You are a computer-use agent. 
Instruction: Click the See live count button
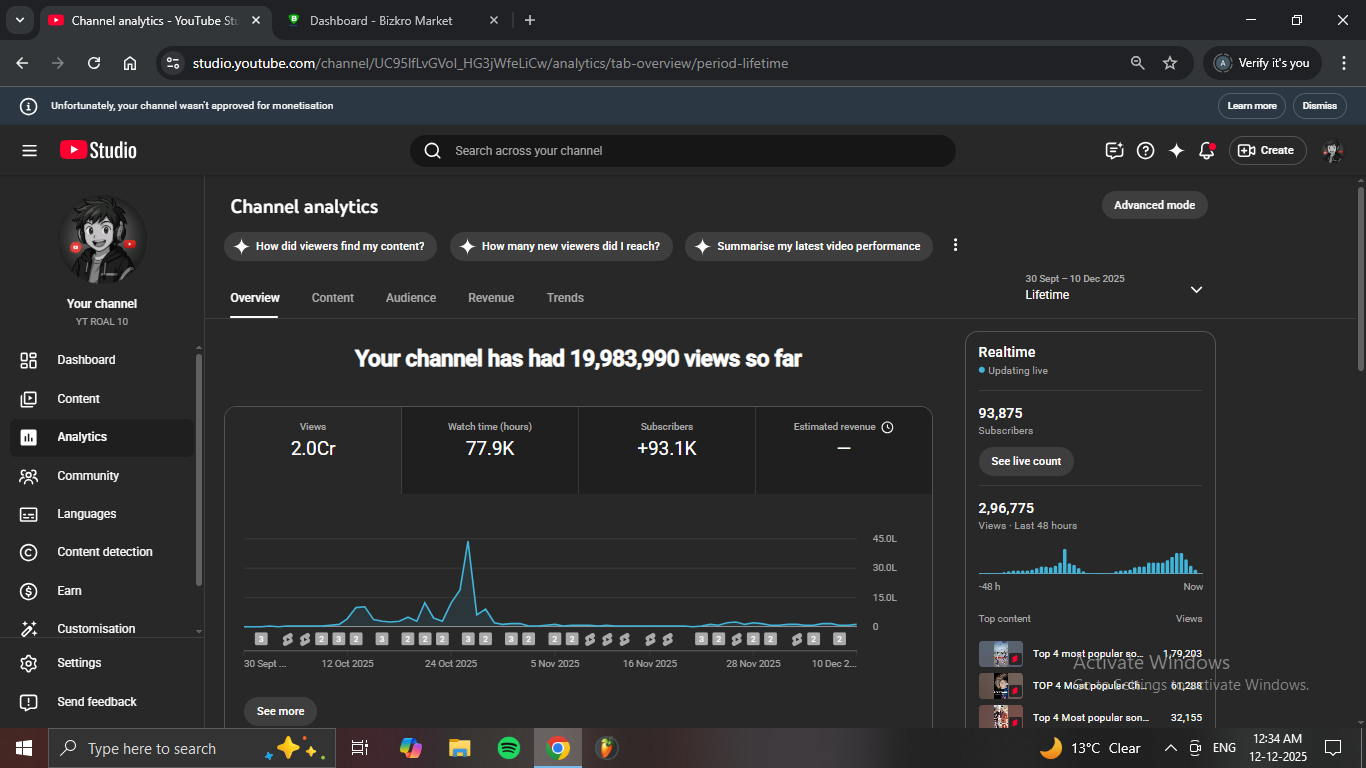coord(1026,461)
